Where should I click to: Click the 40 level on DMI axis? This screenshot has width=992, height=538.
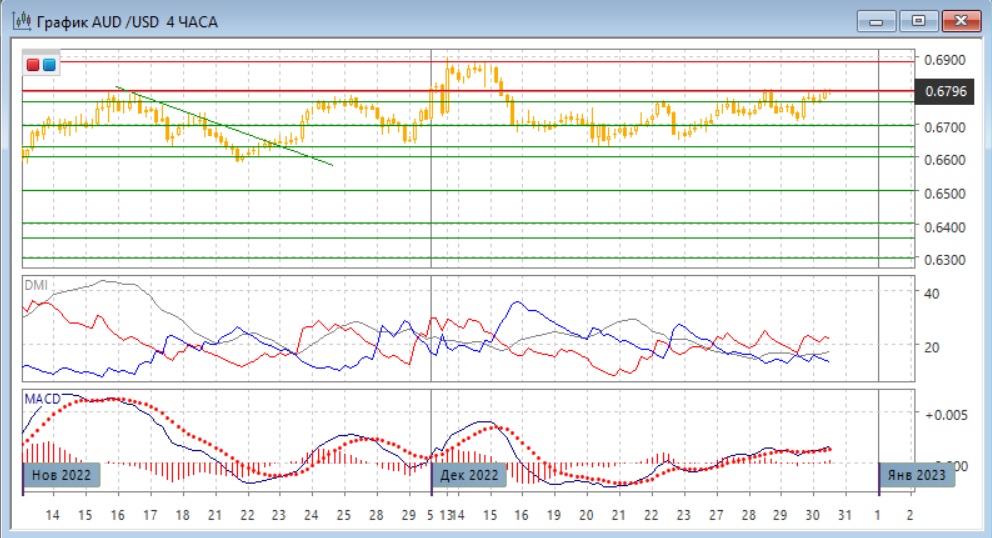[x=935, y=293]
